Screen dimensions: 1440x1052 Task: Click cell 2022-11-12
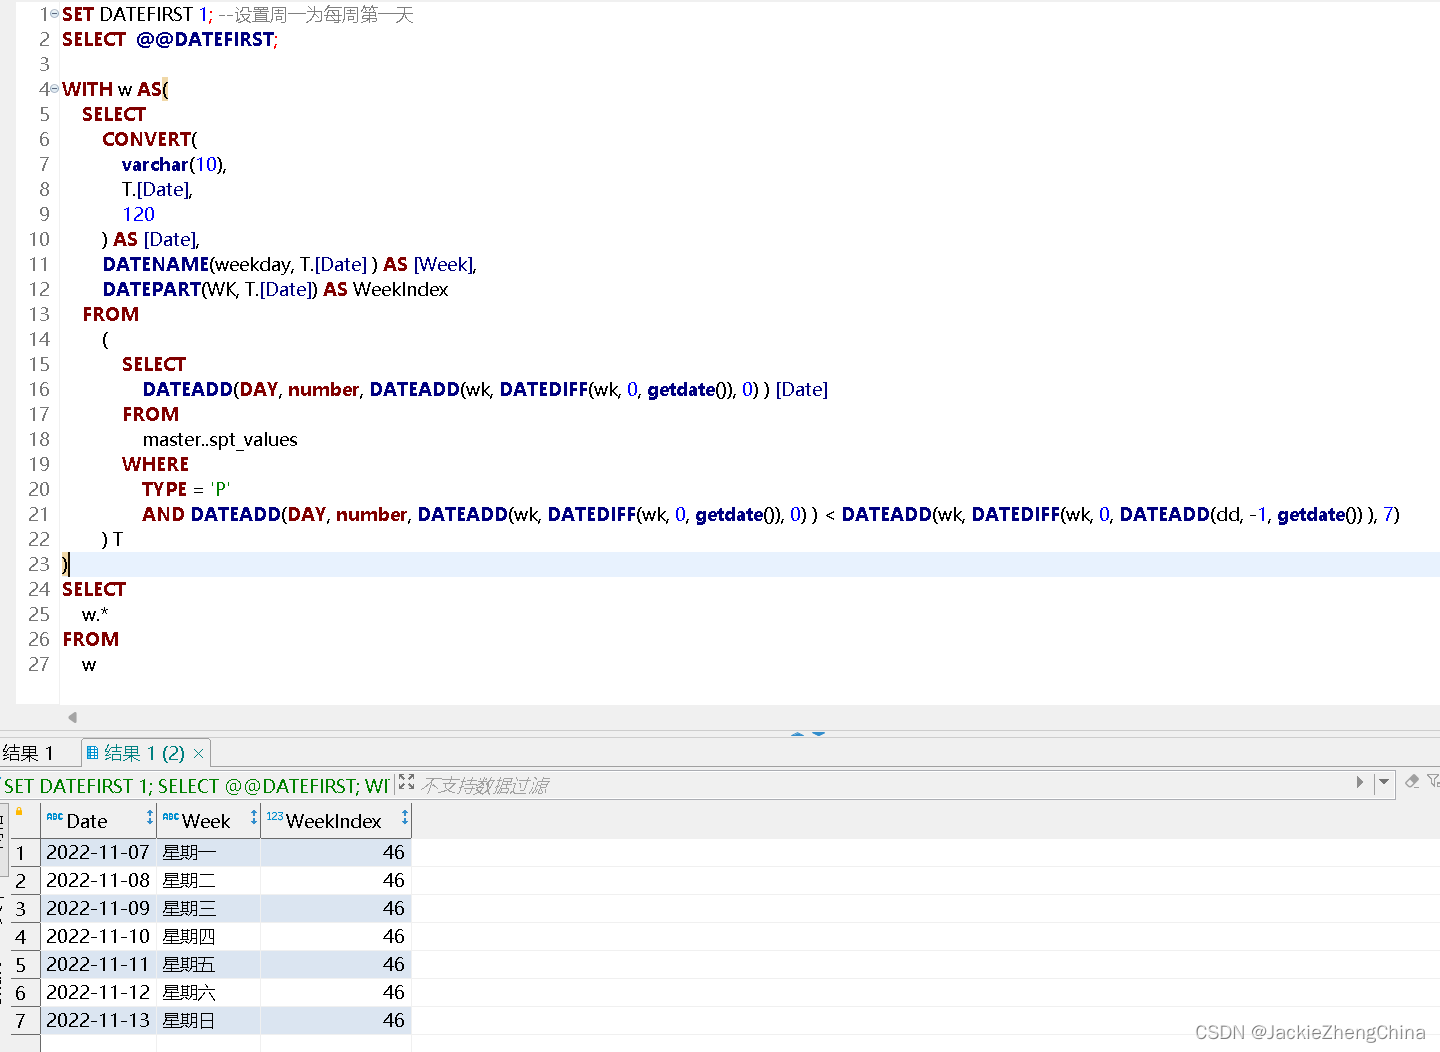point(98,993)
